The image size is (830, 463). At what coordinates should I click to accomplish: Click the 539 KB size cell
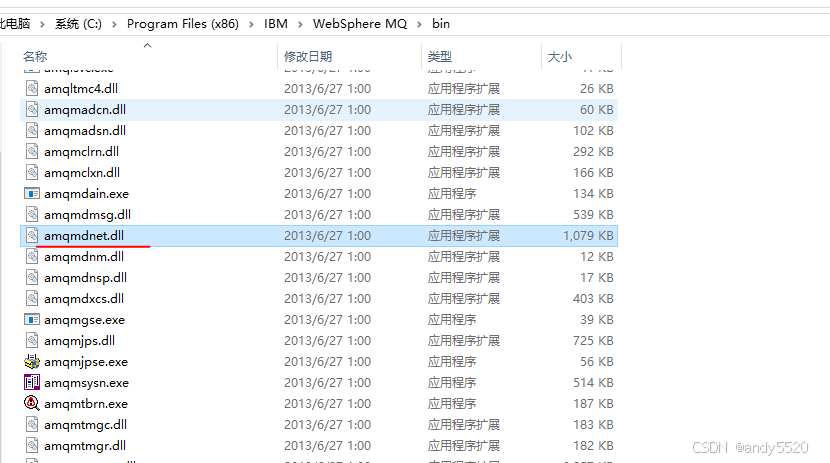pyautogui.click(x=593, y=214)
